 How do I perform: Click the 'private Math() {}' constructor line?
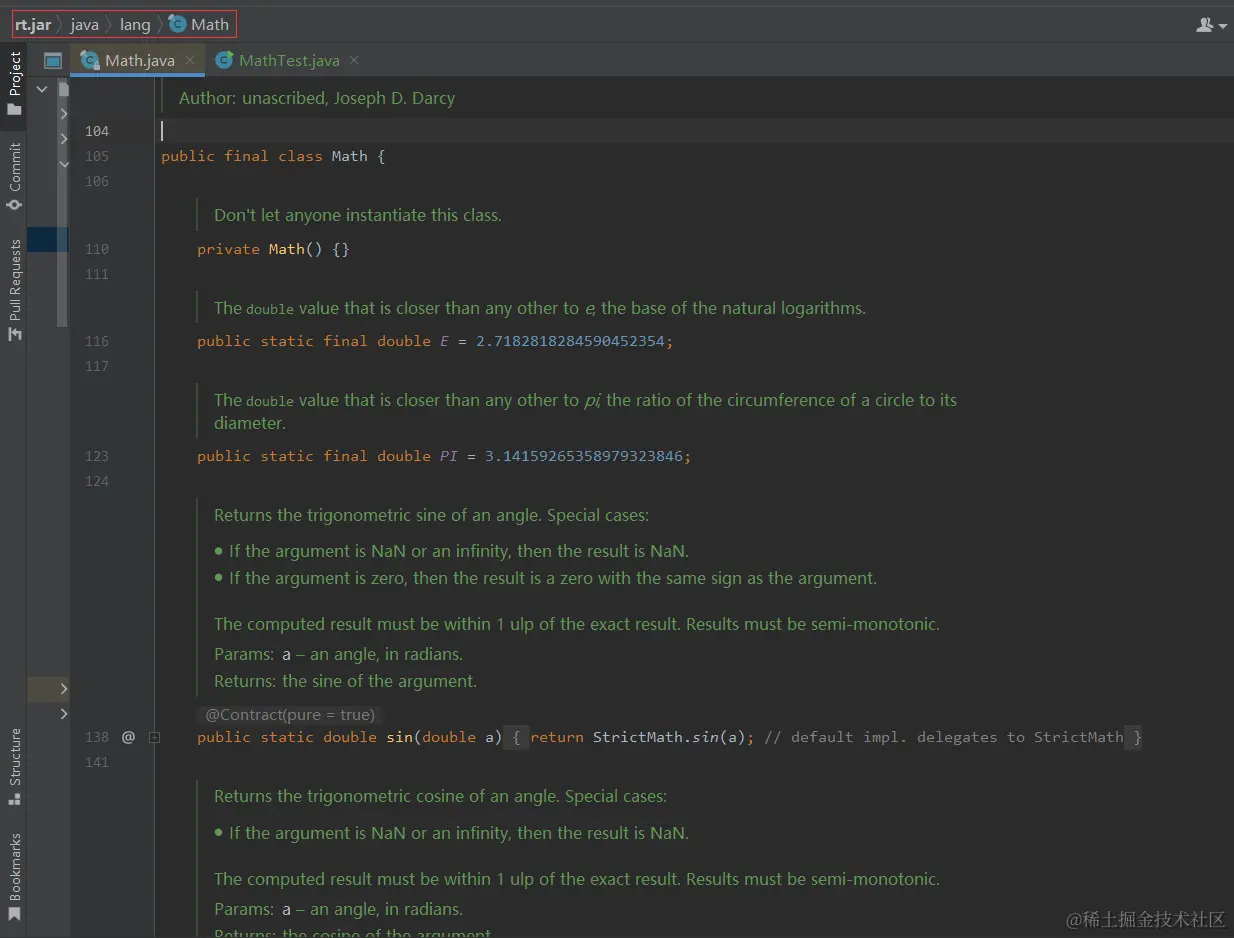coord(273,249)
